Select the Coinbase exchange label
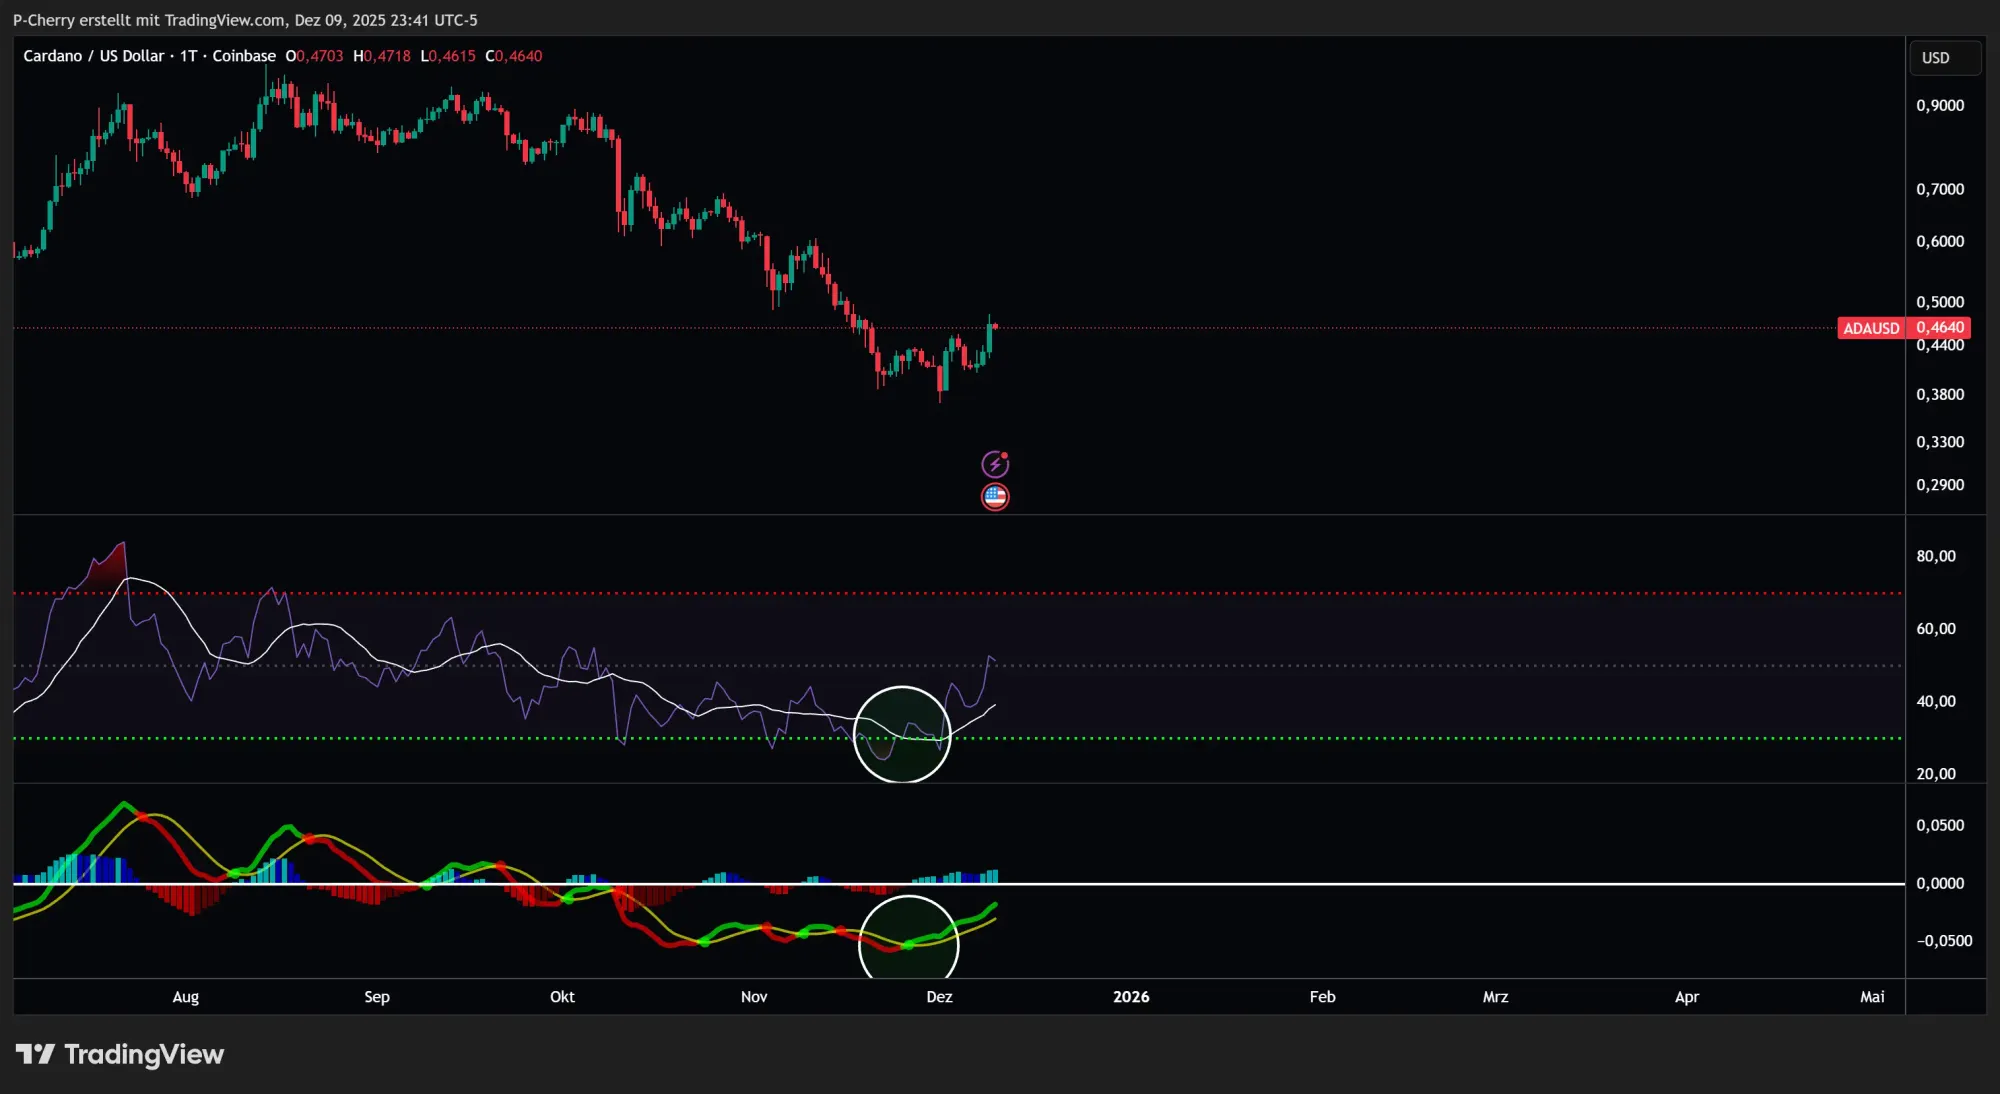 pyautogui.click(x=245, y=56)
